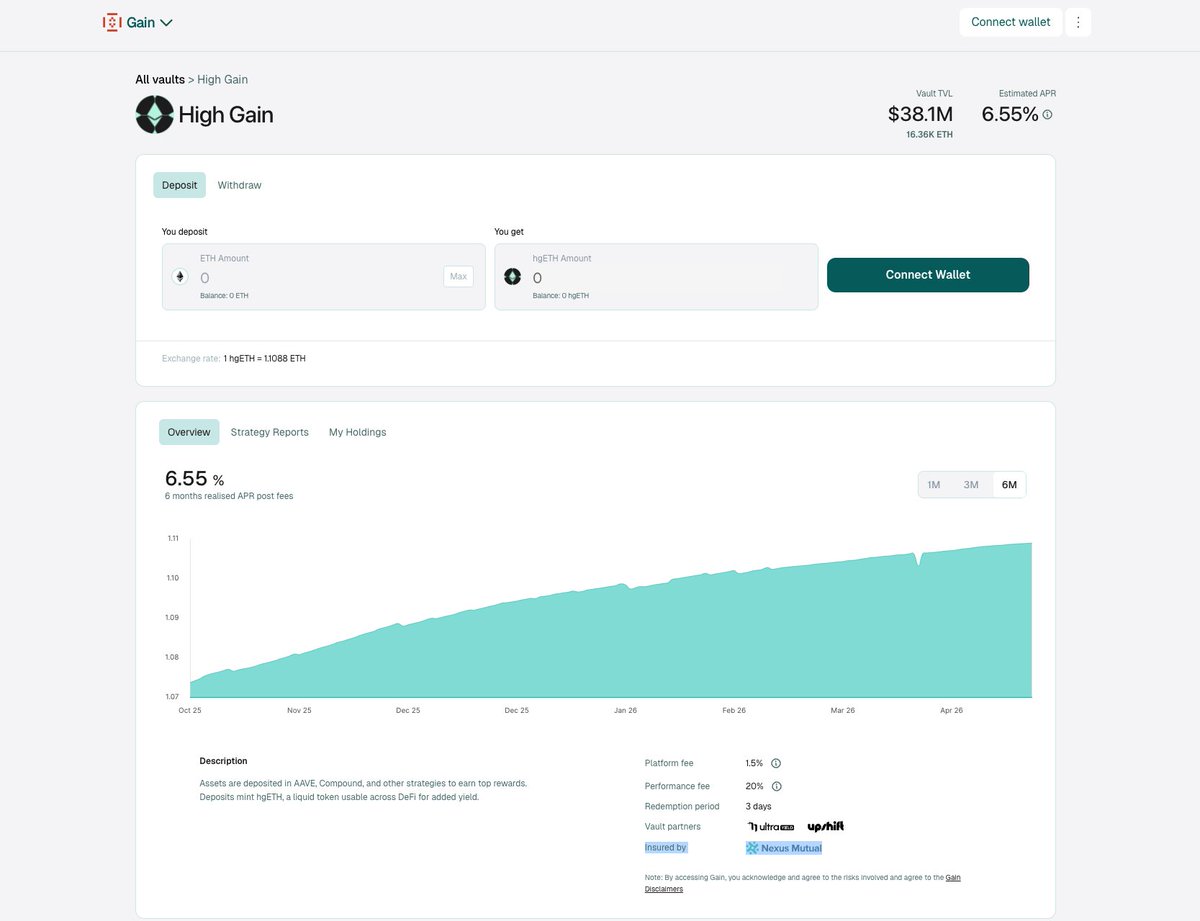
Task: Switch chart range to 3M
Action: 971,485
